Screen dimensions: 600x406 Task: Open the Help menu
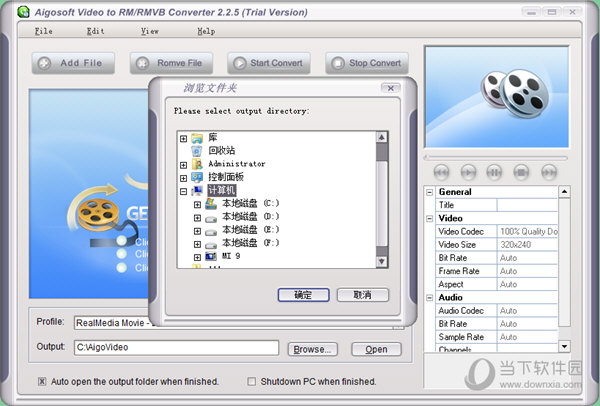[206, 31]
